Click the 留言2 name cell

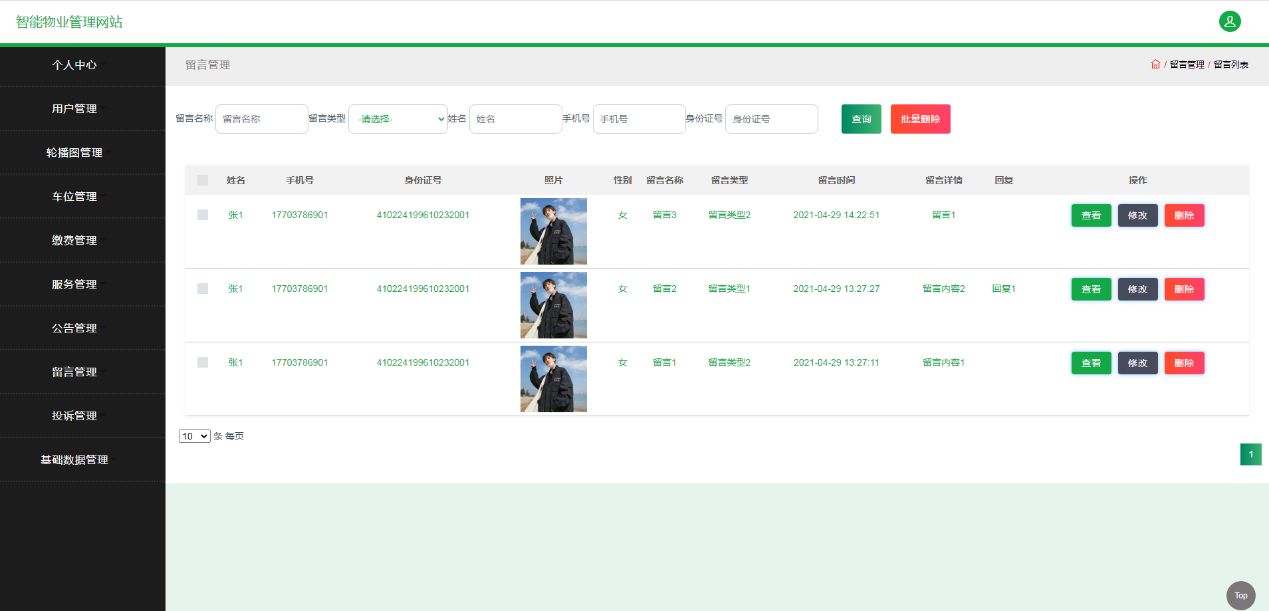click(664, 289)
